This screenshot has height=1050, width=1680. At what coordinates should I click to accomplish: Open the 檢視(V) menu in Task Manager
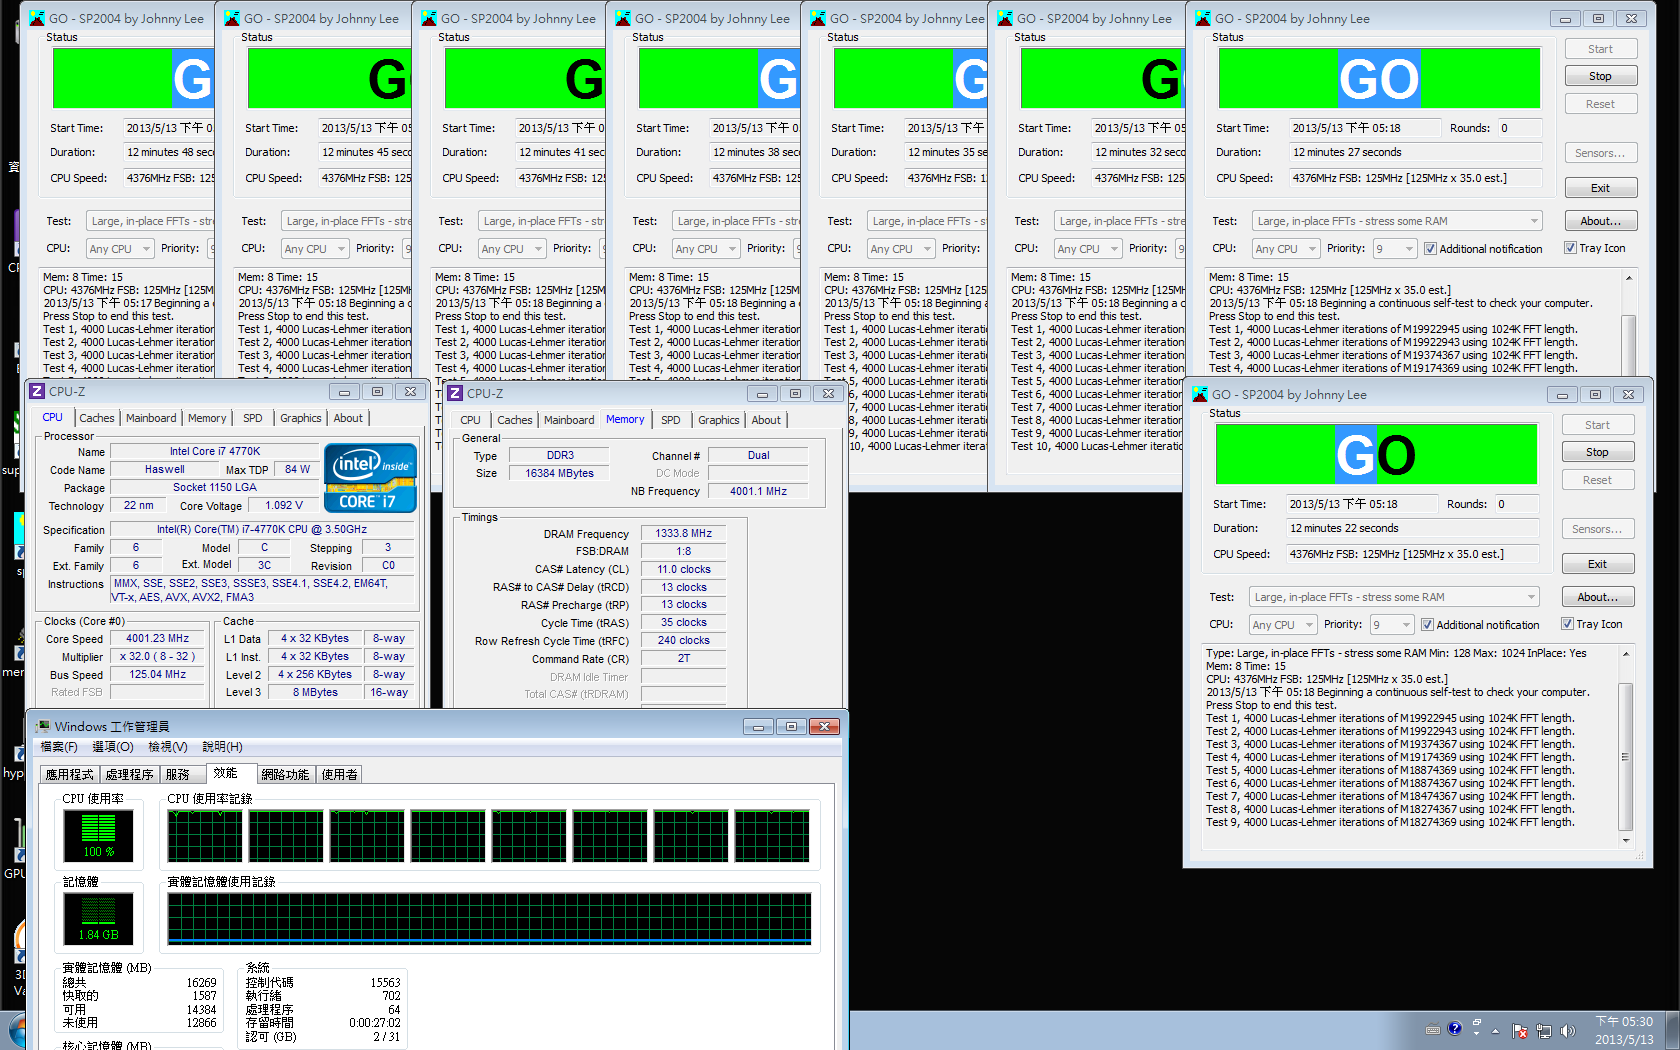pyautogui.click(x=168, y=747)
